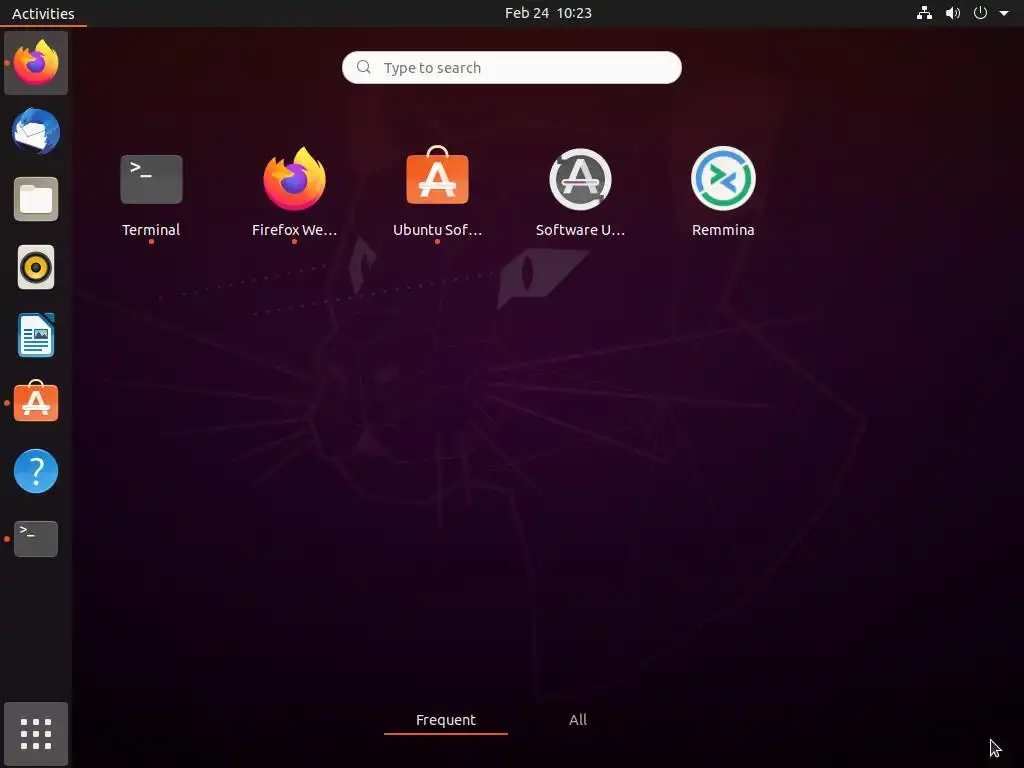Click the power icon in the top bar
The width and height of the screenshot is (1024, 768).
(980, 13)
